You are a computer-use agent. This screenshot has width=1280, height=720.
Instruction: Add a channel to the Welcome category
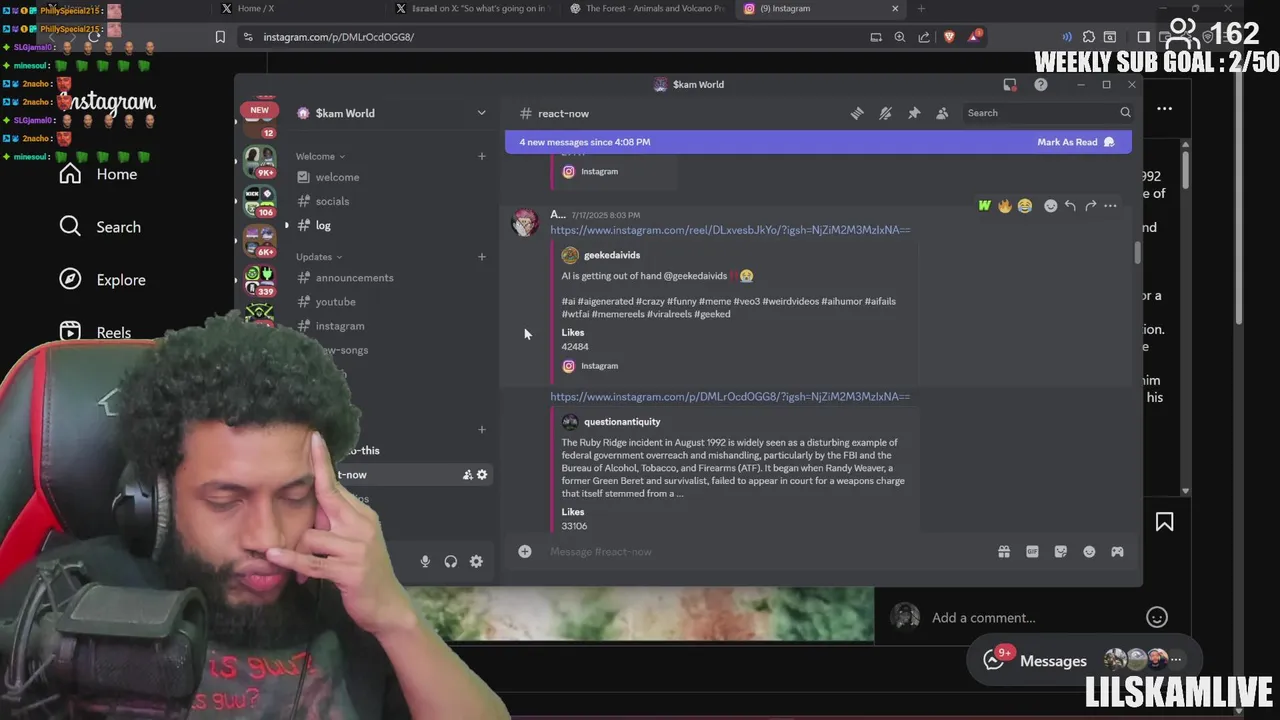click(x=481, y=156)
